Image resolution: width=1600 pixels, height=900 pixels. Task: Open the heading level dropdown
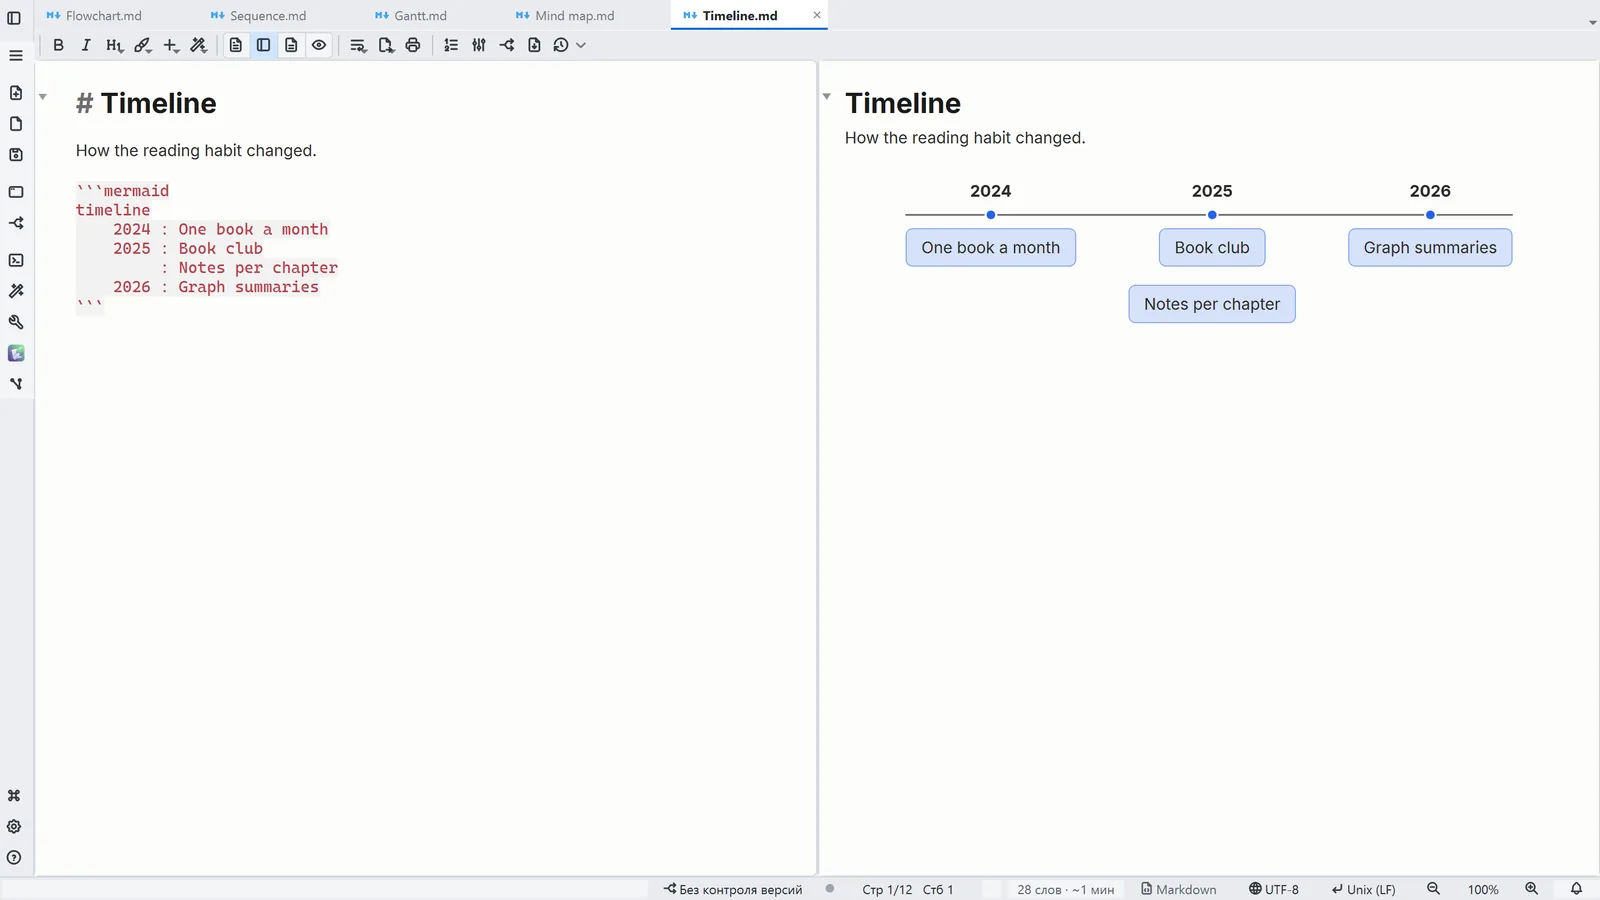click(114, 45)
